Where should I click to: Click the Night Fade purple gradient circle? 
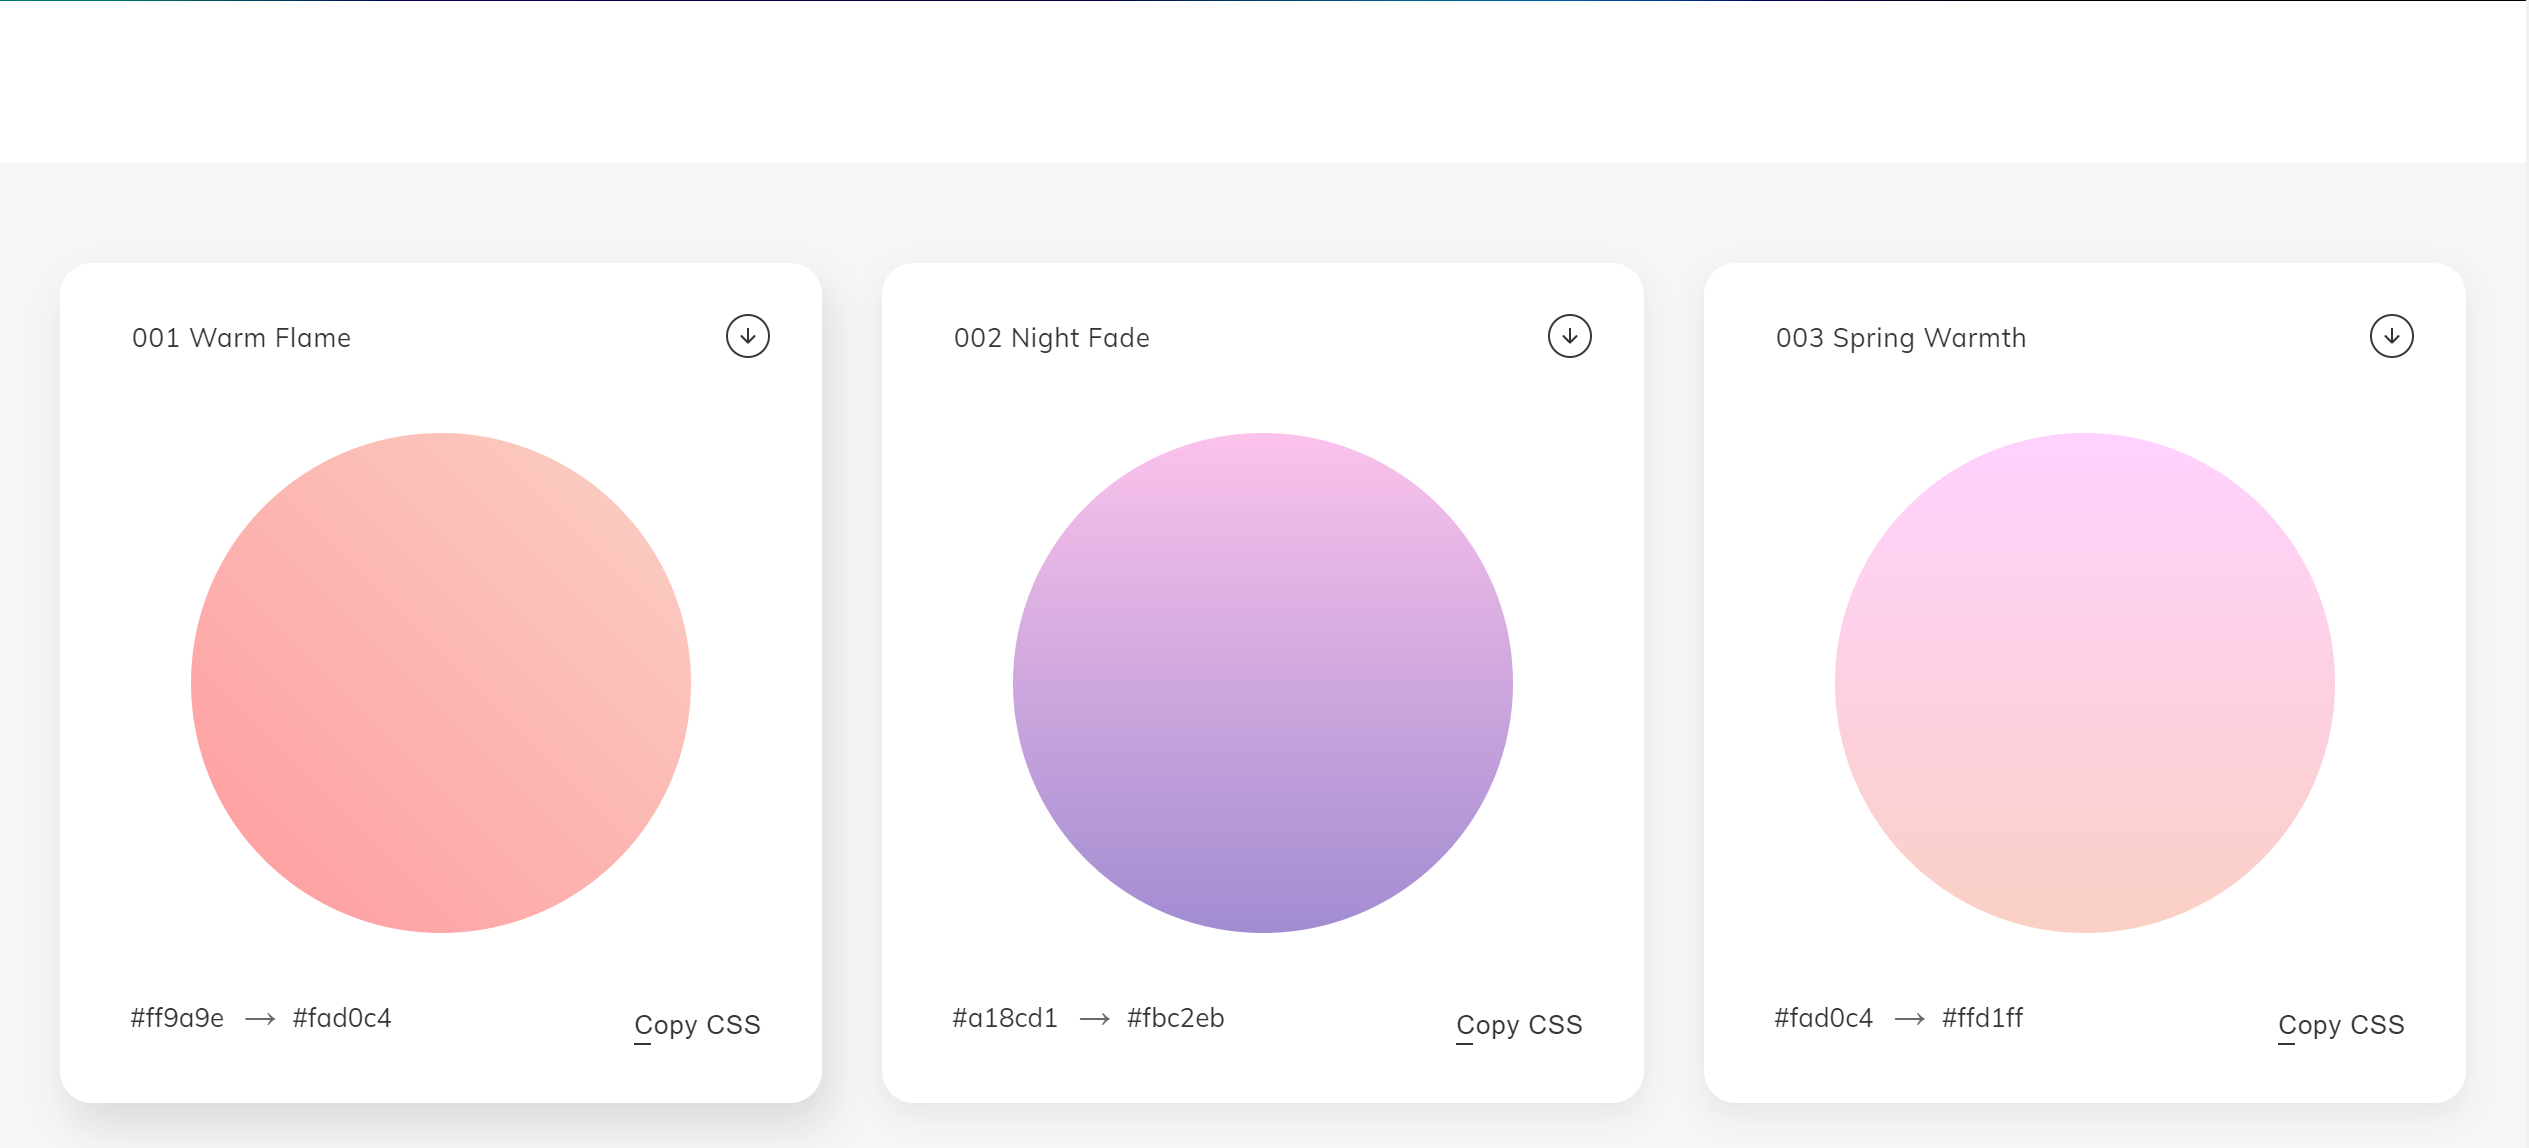pyautogui.click(x=1263, y=683)
